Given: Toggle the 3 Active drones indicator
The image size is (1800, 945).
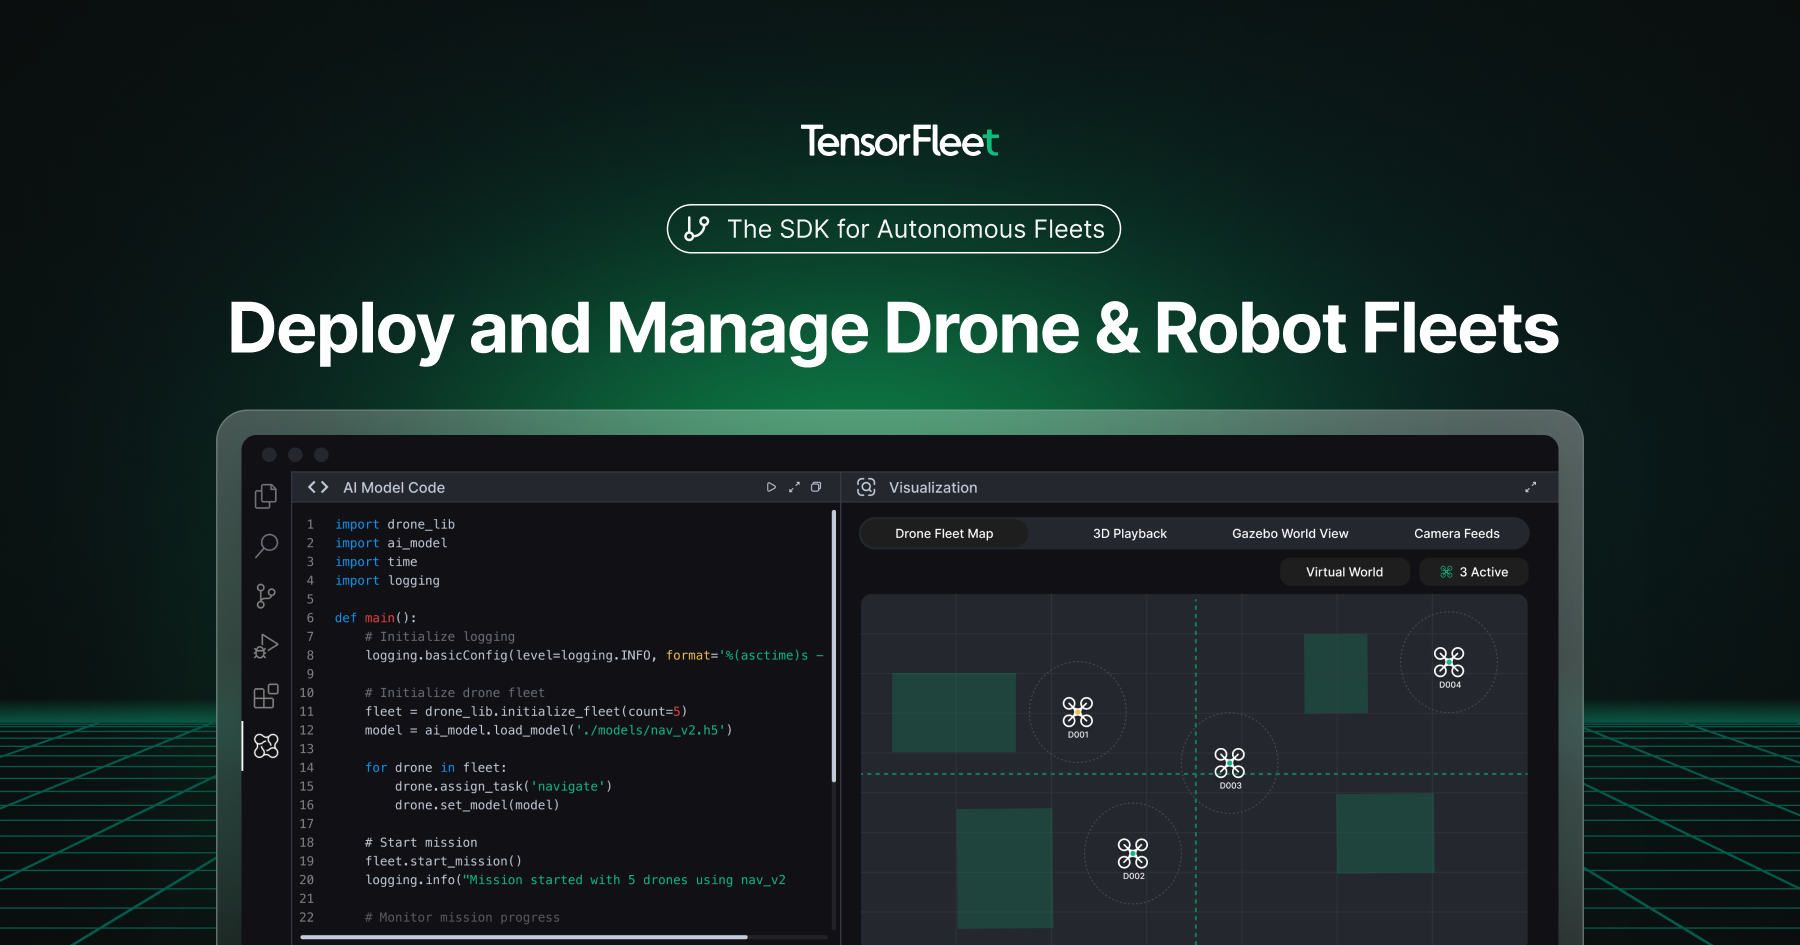Looking at the screenshot, I should (1473, 571).
